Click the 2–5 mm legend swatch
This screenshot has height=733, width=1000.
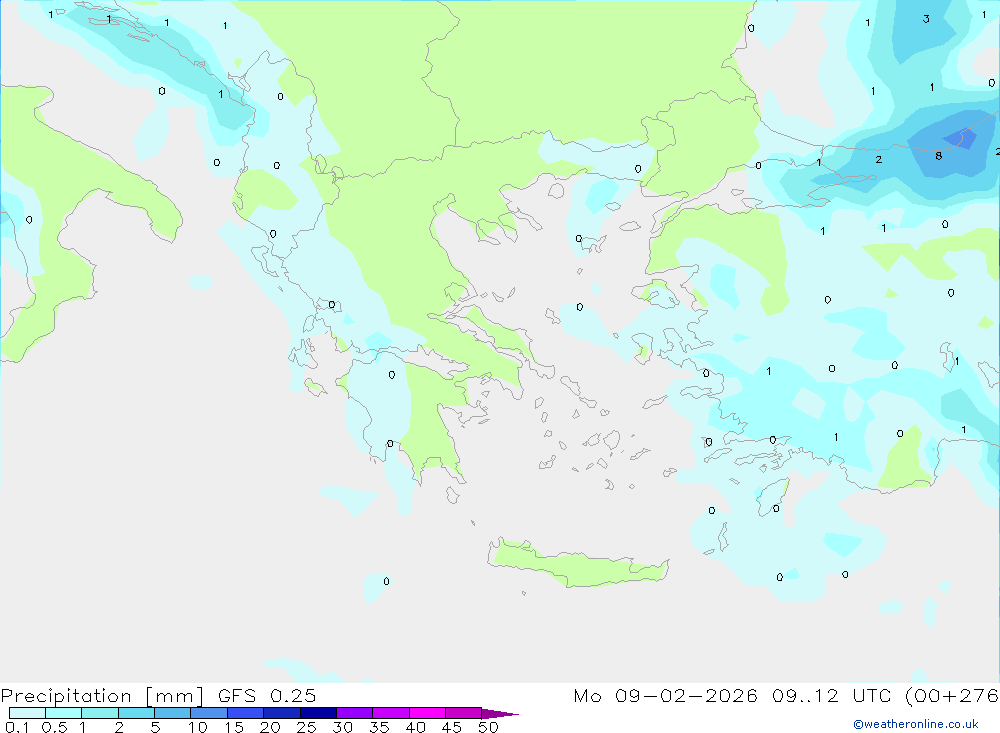(x=136, y=713)
